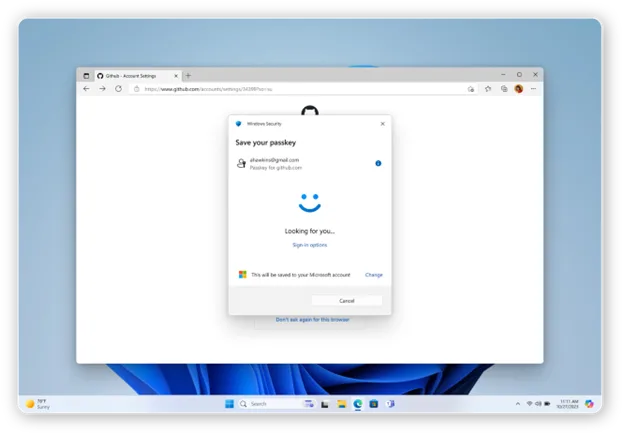Viewport: 624px width, 435px height.
Task: Close the Edge browser window
Action: [x=536, y=75]
